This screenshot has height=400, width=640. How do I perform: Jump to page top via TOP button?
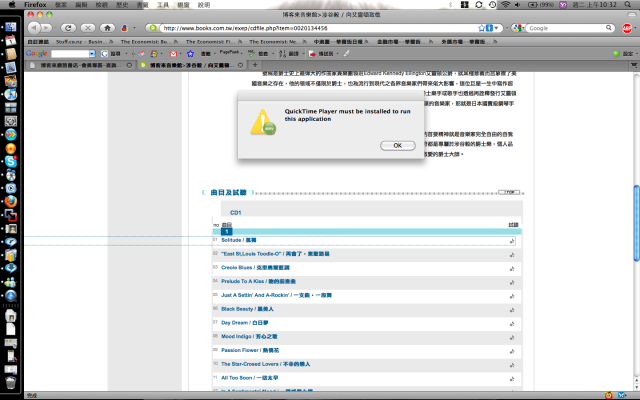pos(509,192)
